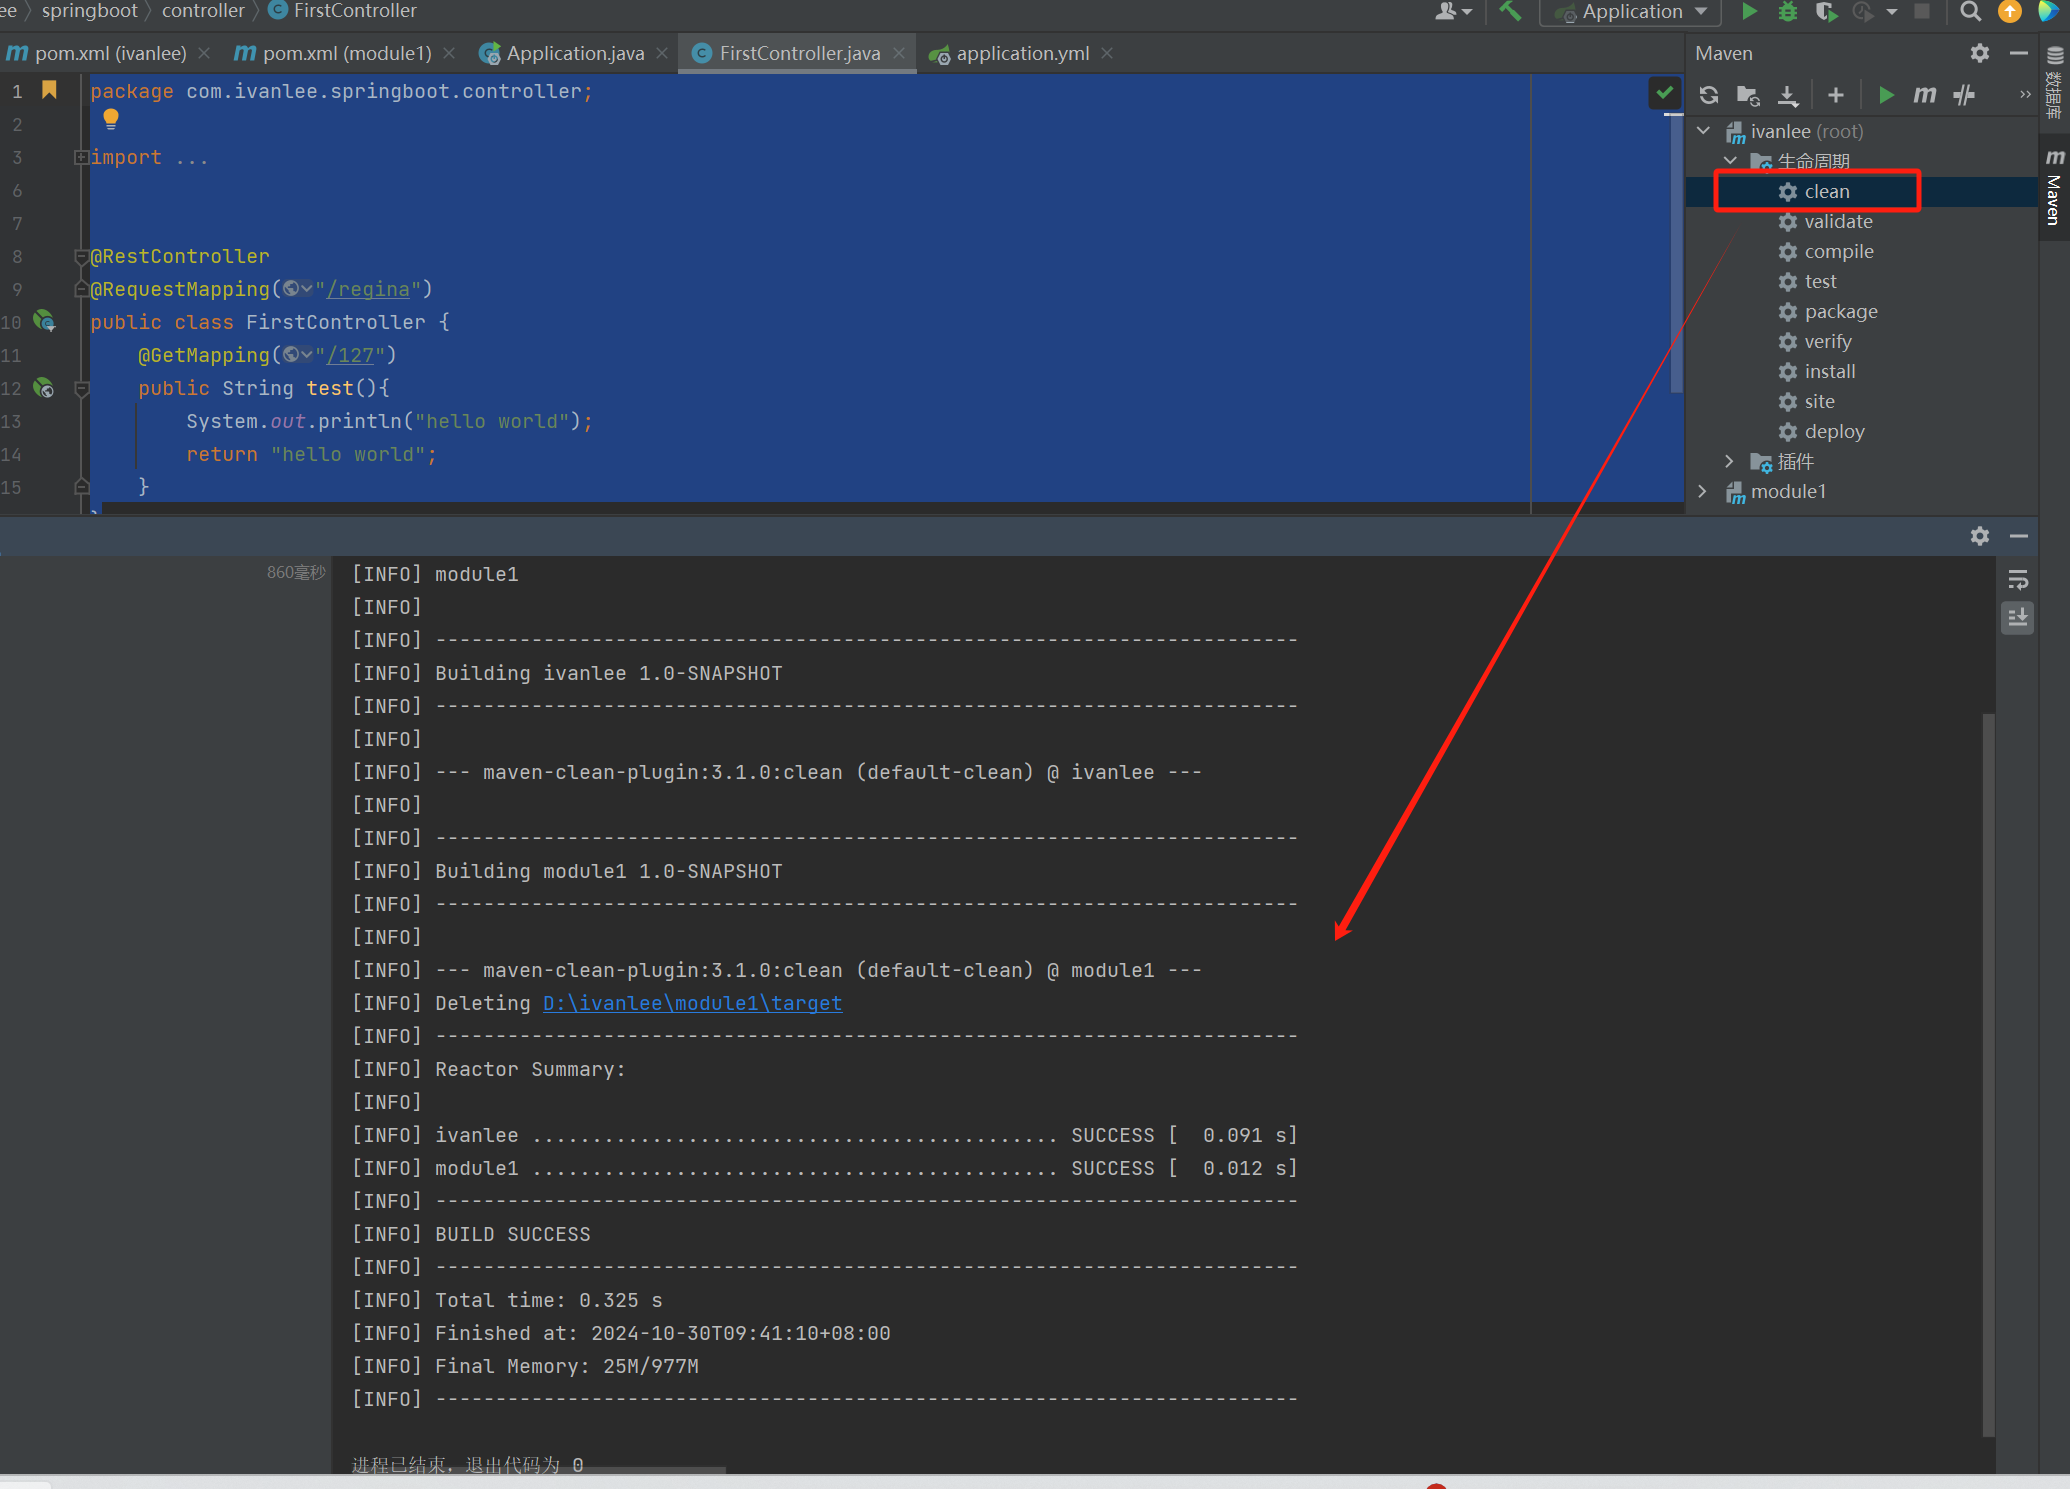The width and height of the screenshot is (2070, 1489).
Task: Click the Spring bean gutter icon on line 10
Action: [x=44, y=321]
